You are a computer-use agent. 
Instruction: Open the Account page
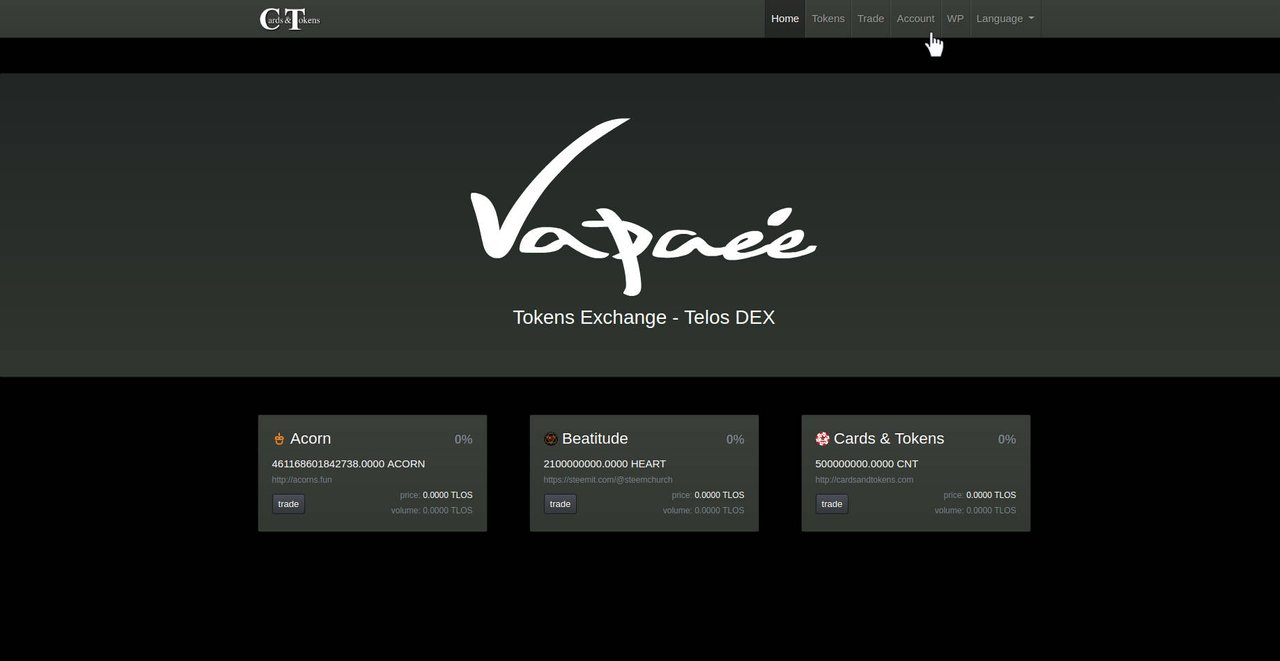point(916,18)
